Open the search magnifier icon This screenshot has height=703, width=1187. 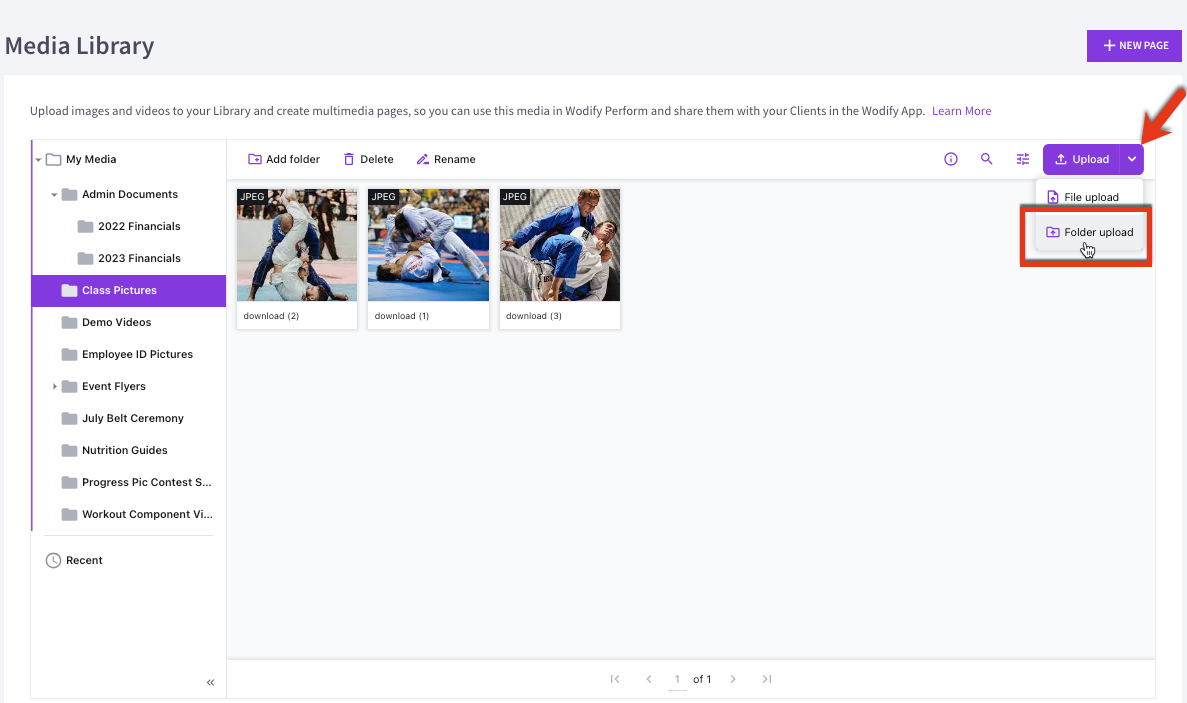(x=986, y=159)
